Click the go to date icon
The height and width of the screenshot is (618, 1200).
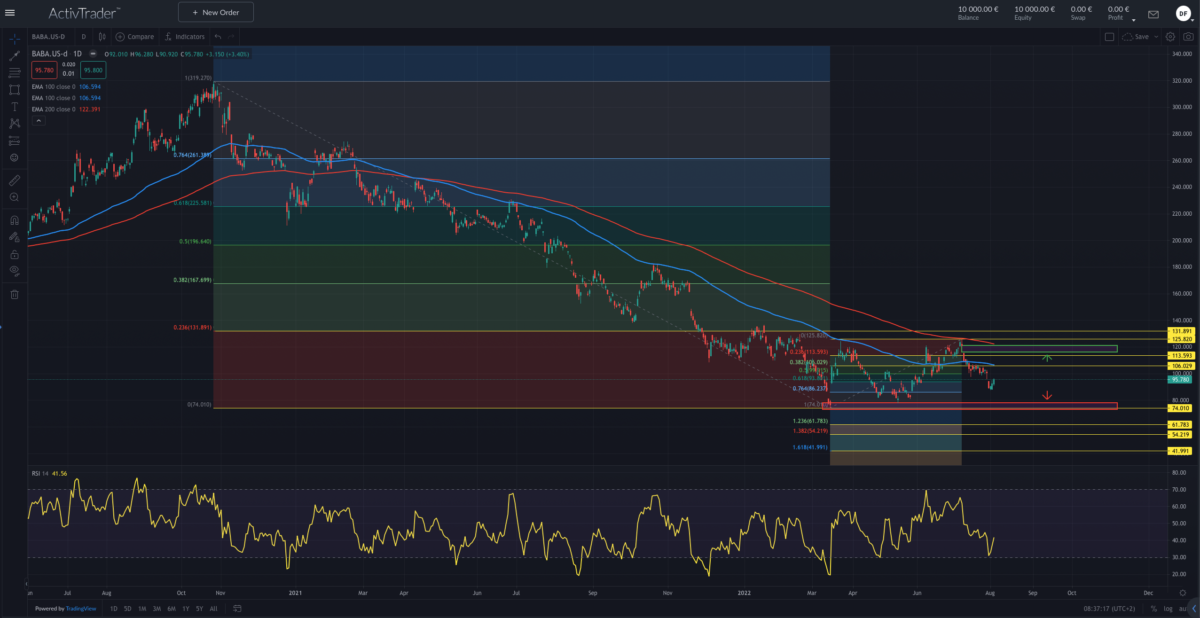pyautogui.click(x=237, y=608)
